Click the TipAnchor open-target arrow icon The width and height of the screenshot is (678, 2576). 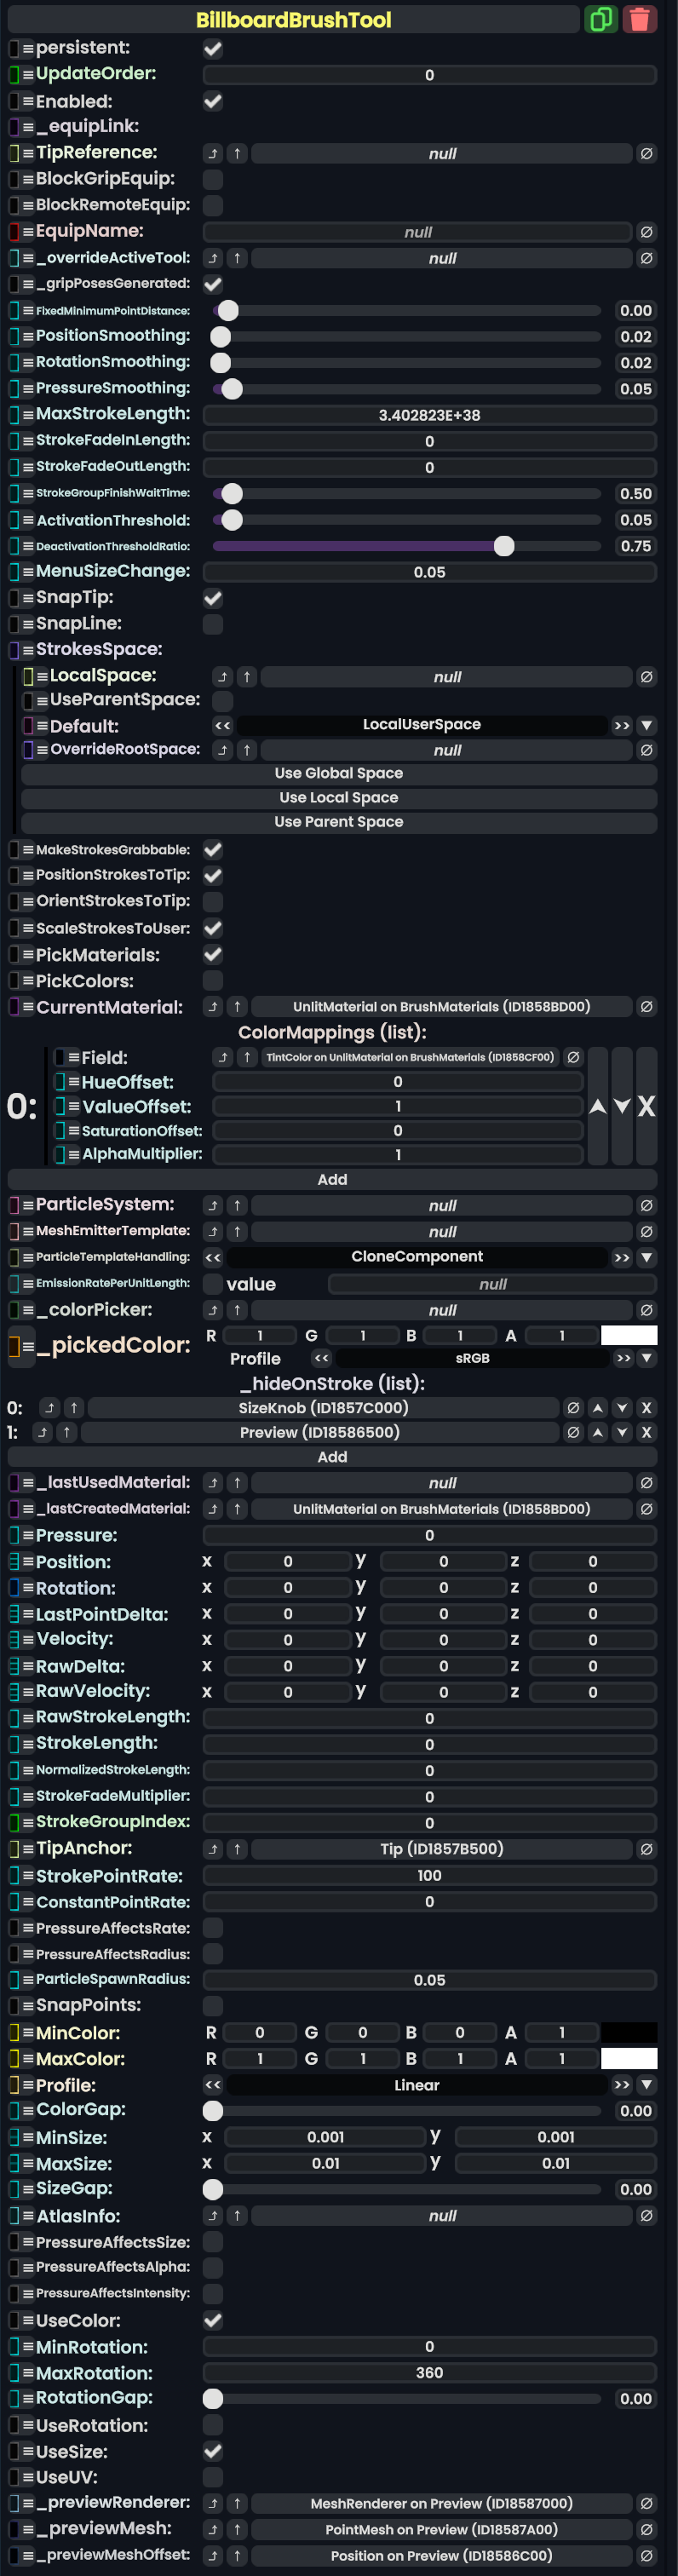[237, 1850]
